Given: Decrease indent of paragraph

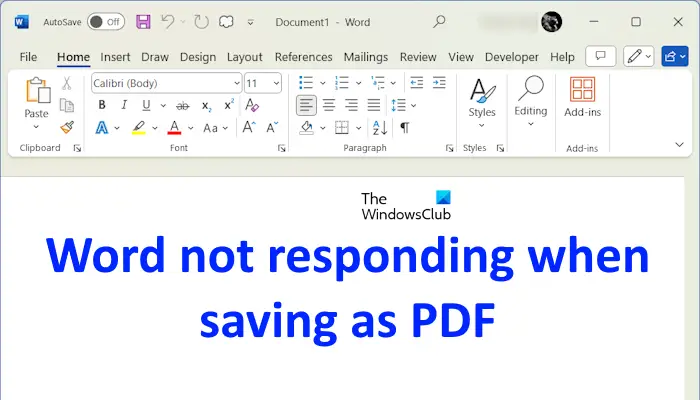Looking at the screenshot, I should (417, 83).
